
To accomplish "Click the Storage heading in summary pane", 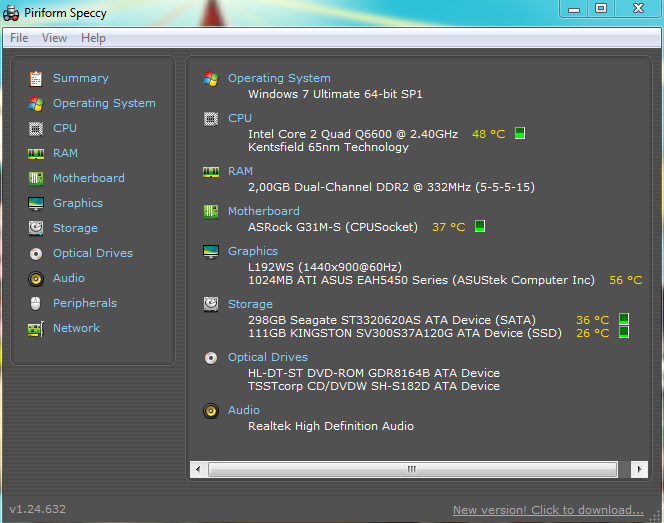I will tap(250, 304).
